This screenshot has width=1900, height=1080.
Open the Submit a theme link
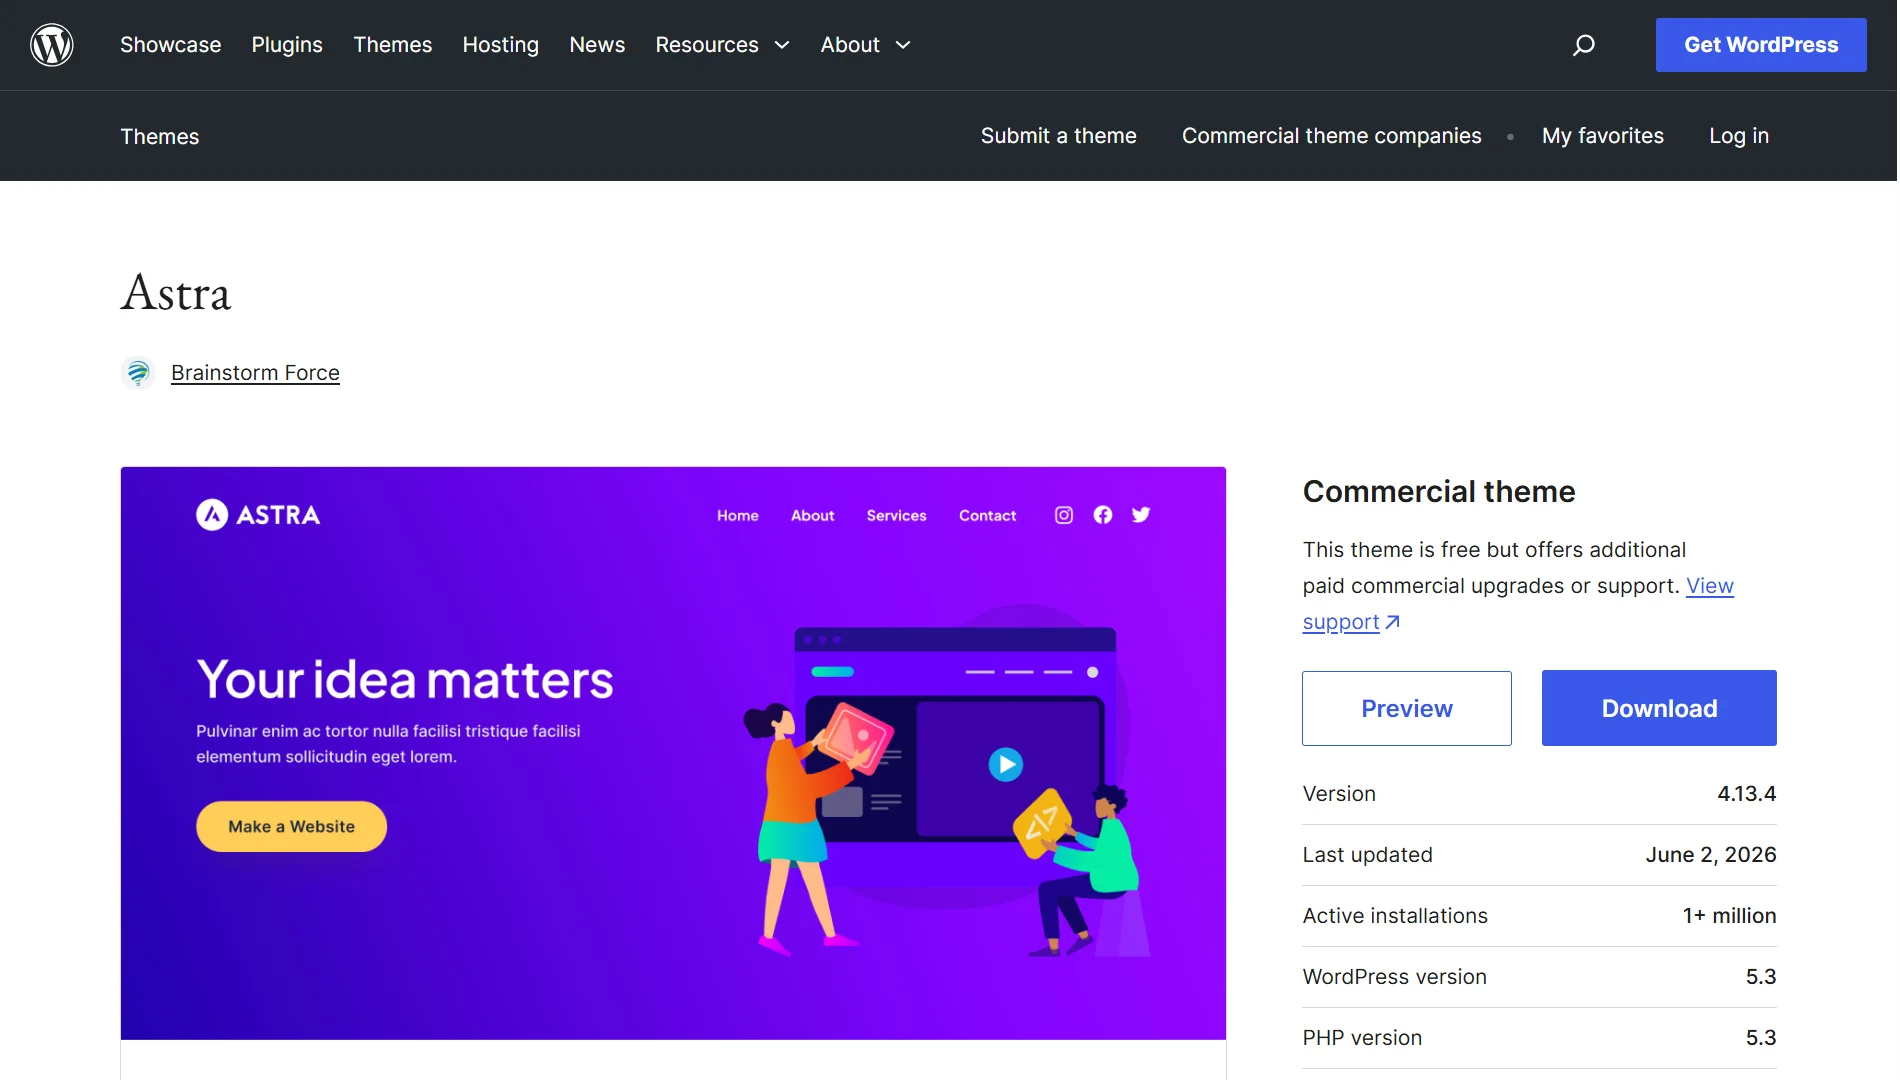click(1059, 136)
